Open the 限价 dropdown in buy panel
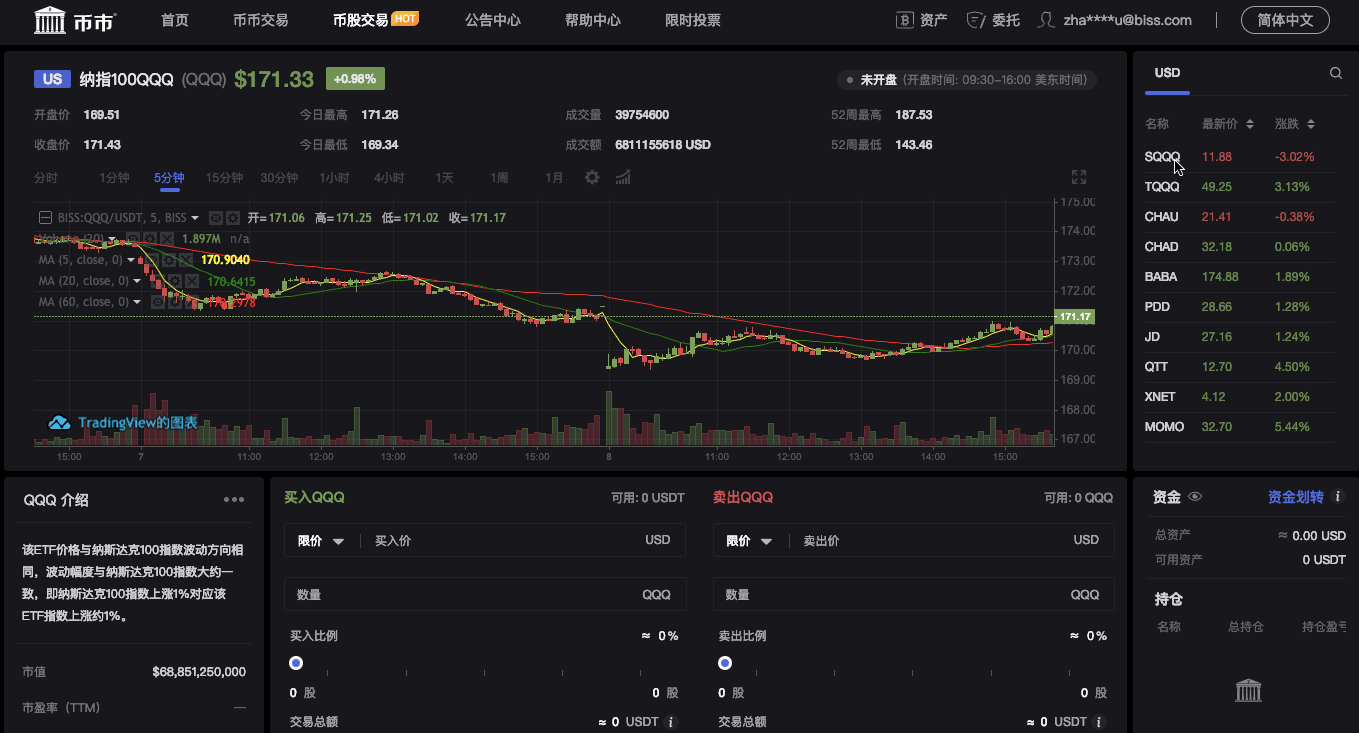 tap(321, 541)
